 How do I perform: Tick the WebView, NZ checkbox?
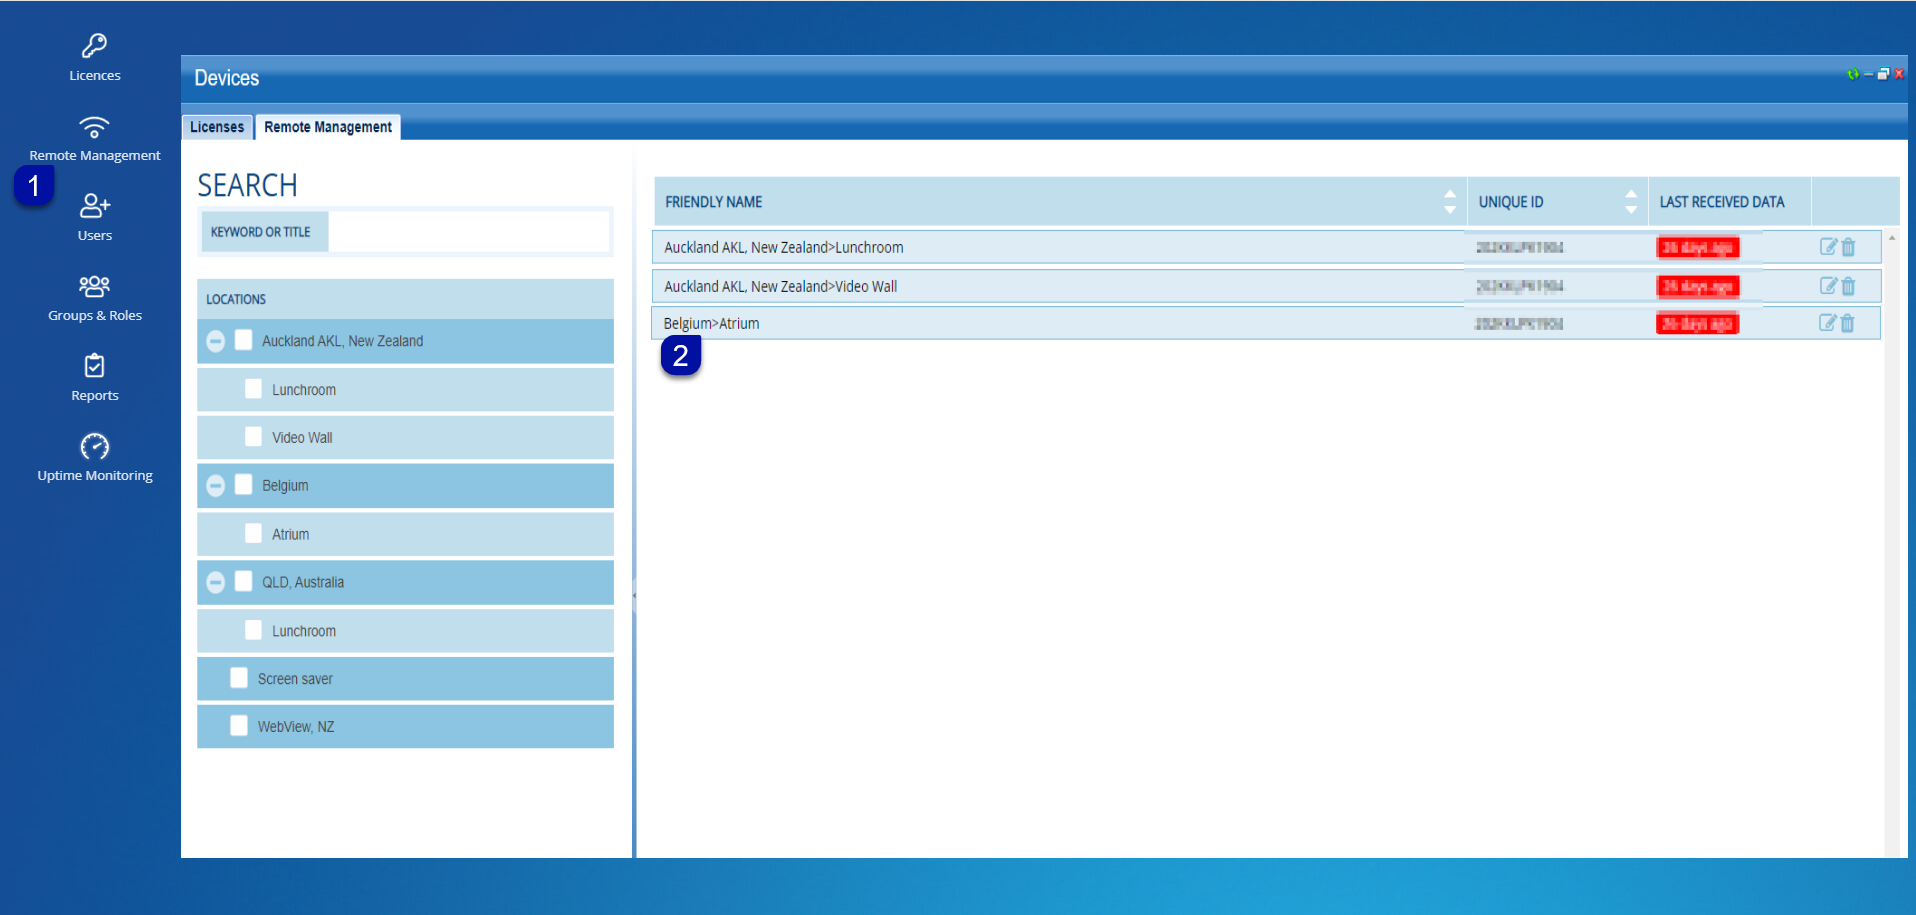pyautogui.click(x=239, y=726)
